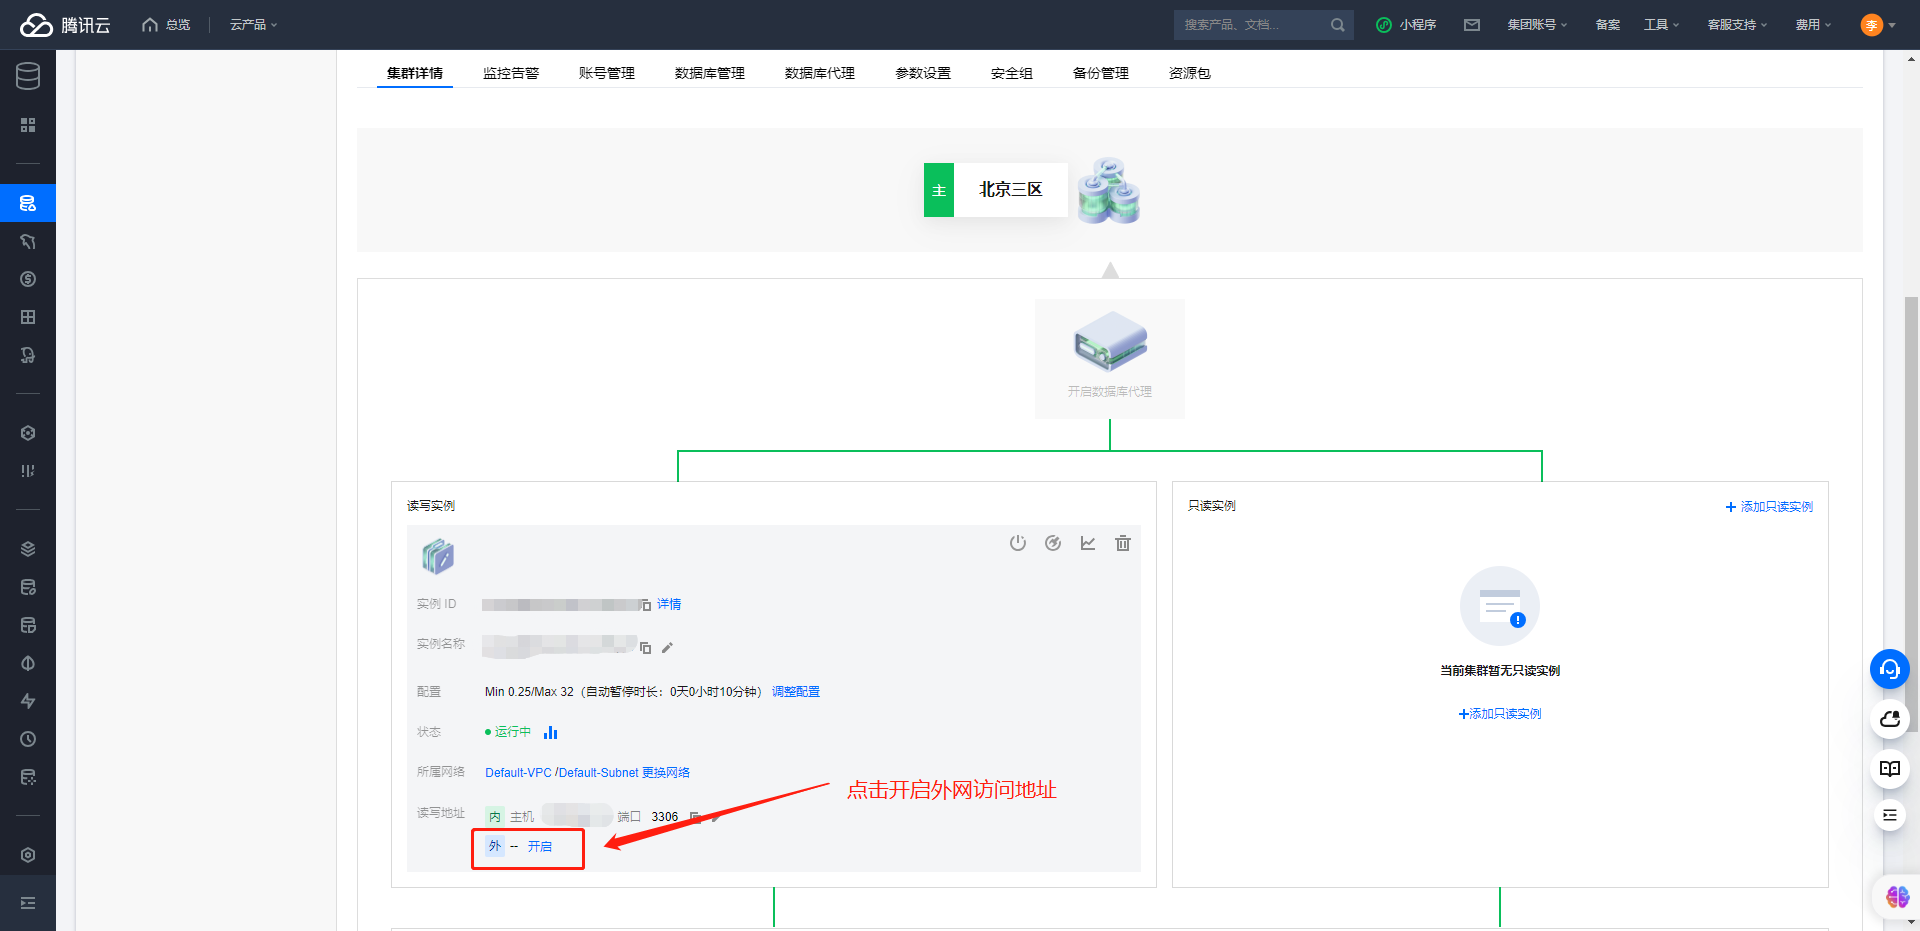Click the 外 badge on the external address row

coord(493,846)
